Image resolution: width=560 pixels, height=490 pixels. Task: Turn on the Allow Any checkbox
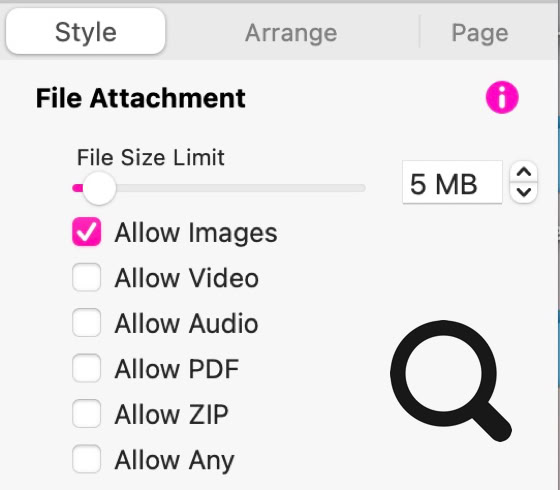tap(86, 459)
